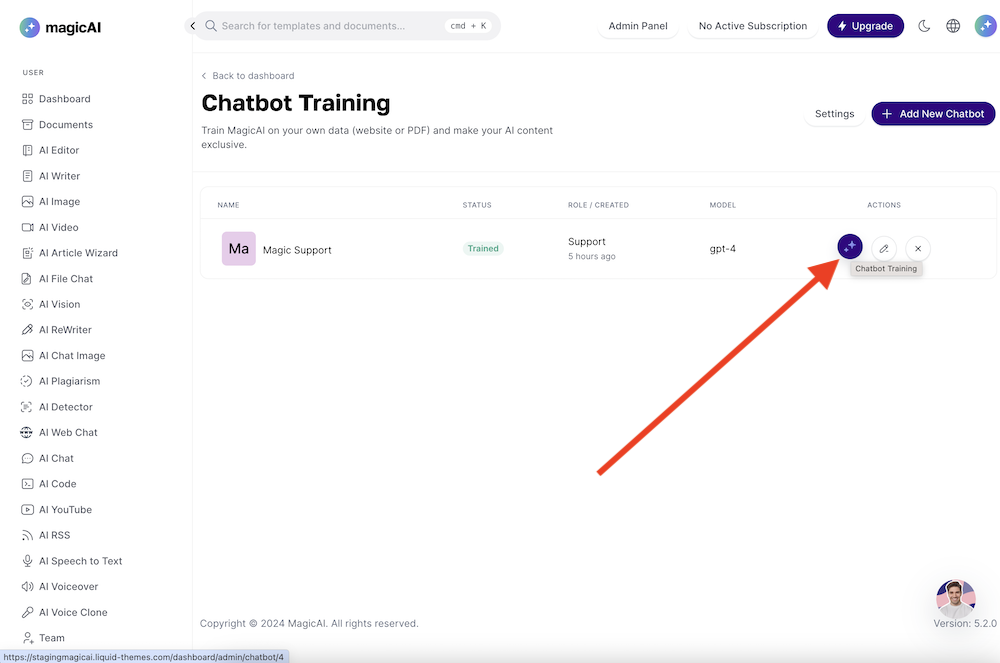Image resolution: width=1000 pixels, height=663 pixels.
Task: Click the Upgrade button
Action: [865, 26]
